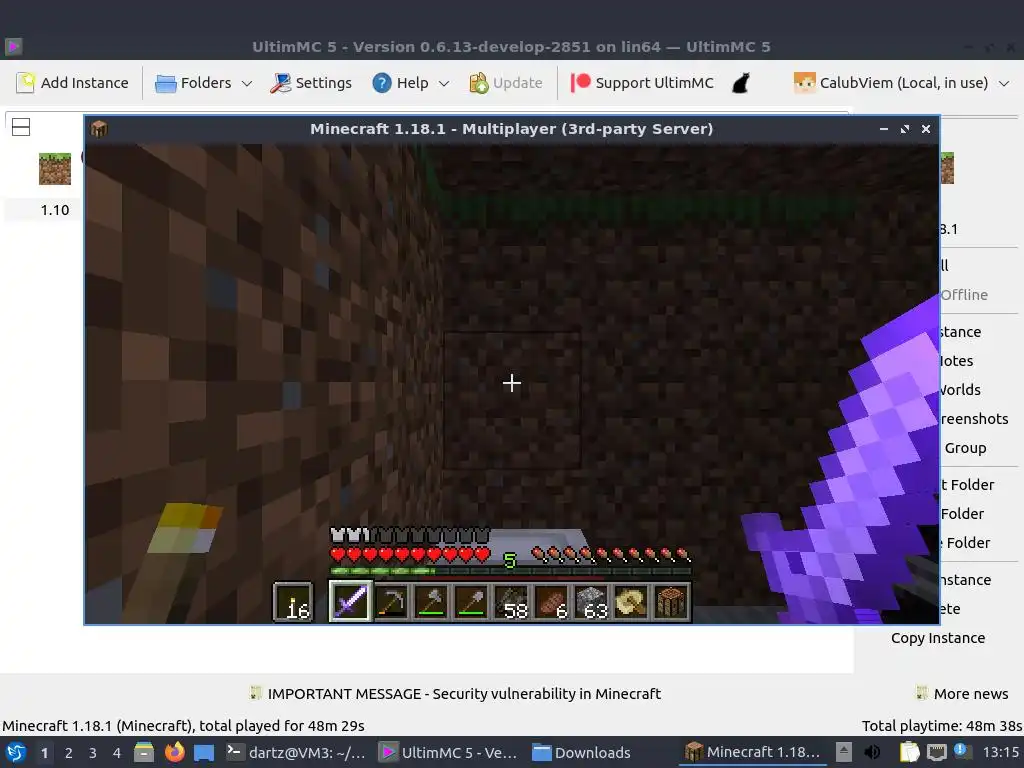The image size is (1024, 768).
Task: Switch to workspace 3
Action: pyautogui.click(x=93, y=753)
